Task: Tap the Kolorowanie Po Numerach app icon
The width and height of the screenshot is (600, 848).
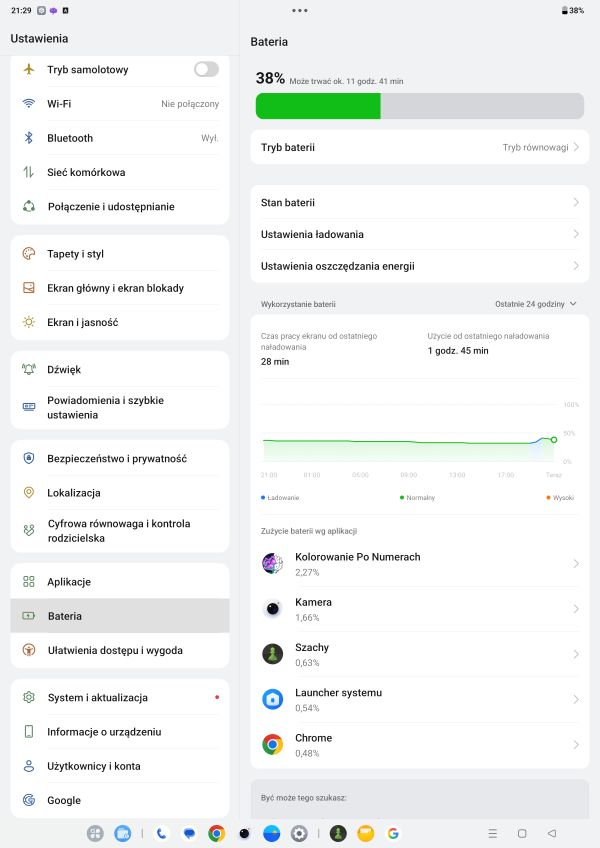Action: [272, 564]
